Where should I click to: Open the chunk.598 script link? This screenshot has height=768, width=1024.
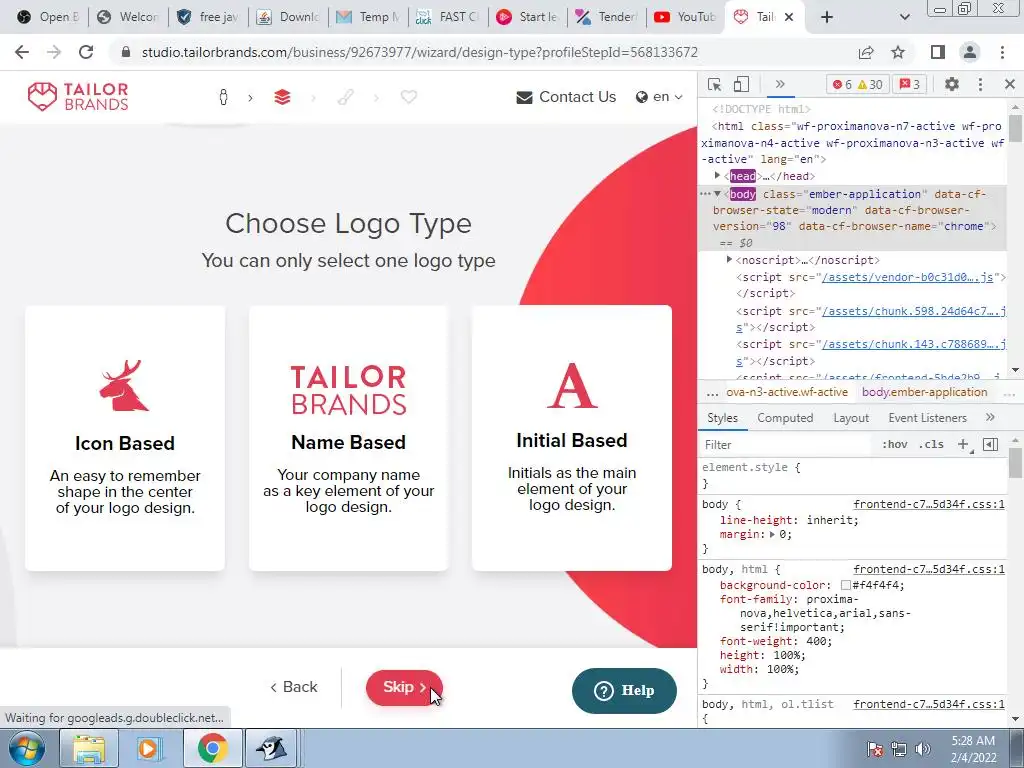(913, 311)
